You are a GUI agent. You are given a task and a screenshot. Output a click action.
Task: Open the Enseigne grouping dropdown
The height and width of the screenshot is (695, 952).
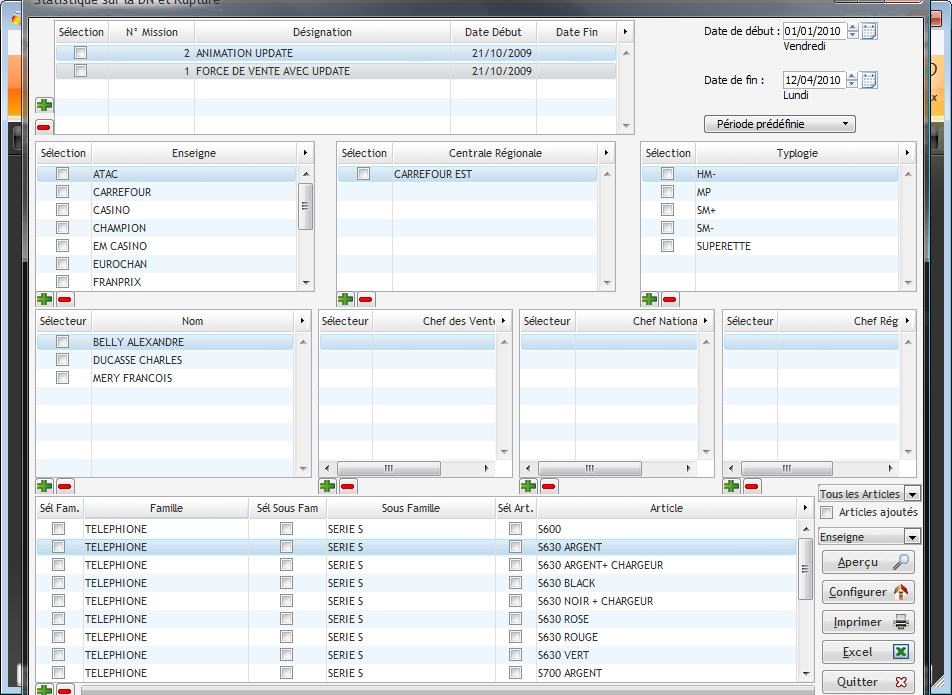pos(911,537)
